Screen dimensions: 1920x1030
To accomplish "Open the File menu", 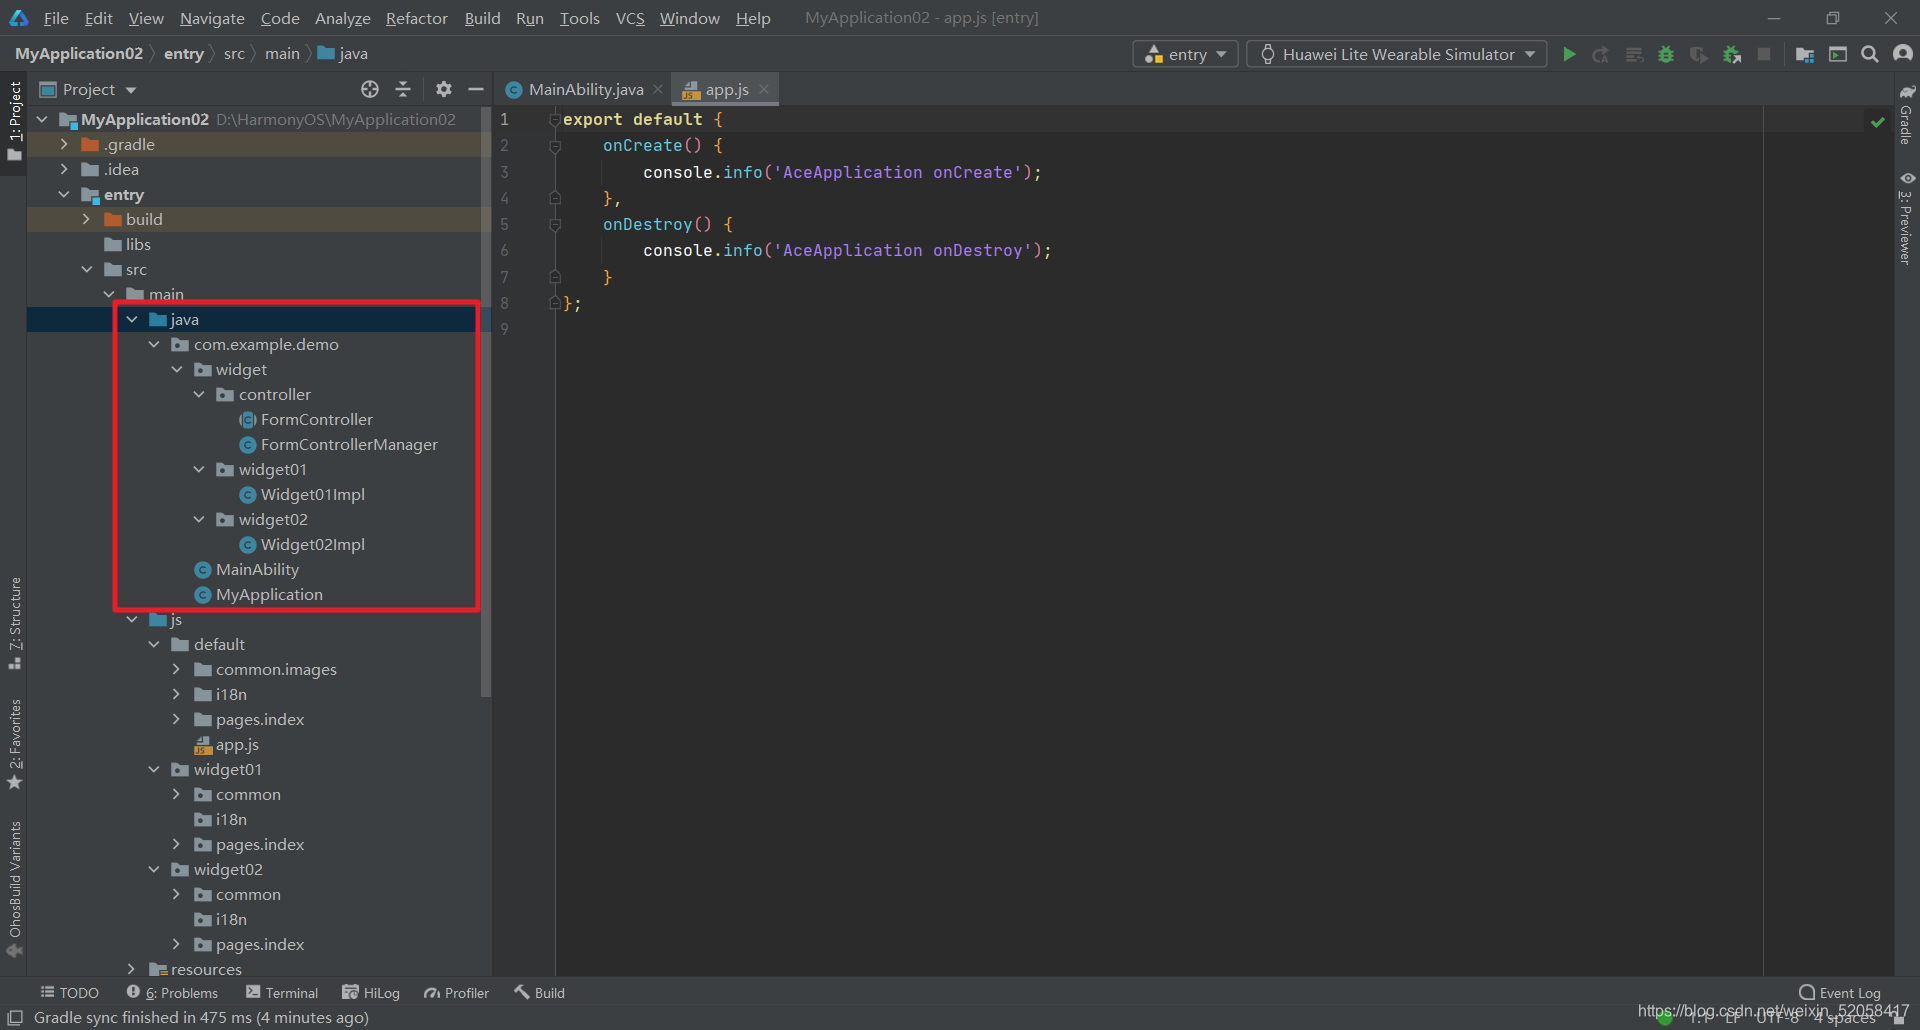I will [56, 18].
